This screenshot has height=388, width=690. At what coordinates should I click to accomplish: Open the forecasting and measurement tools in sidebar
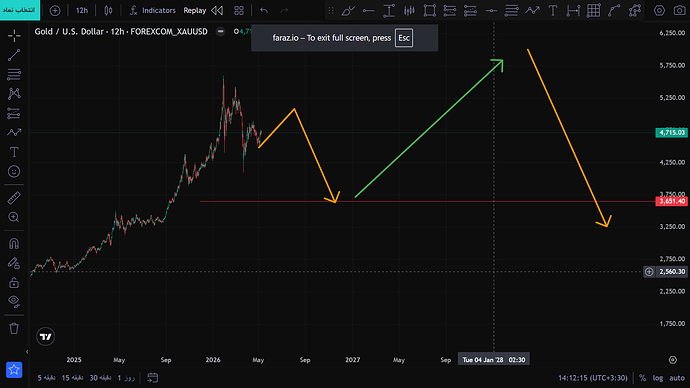[14, 113]
